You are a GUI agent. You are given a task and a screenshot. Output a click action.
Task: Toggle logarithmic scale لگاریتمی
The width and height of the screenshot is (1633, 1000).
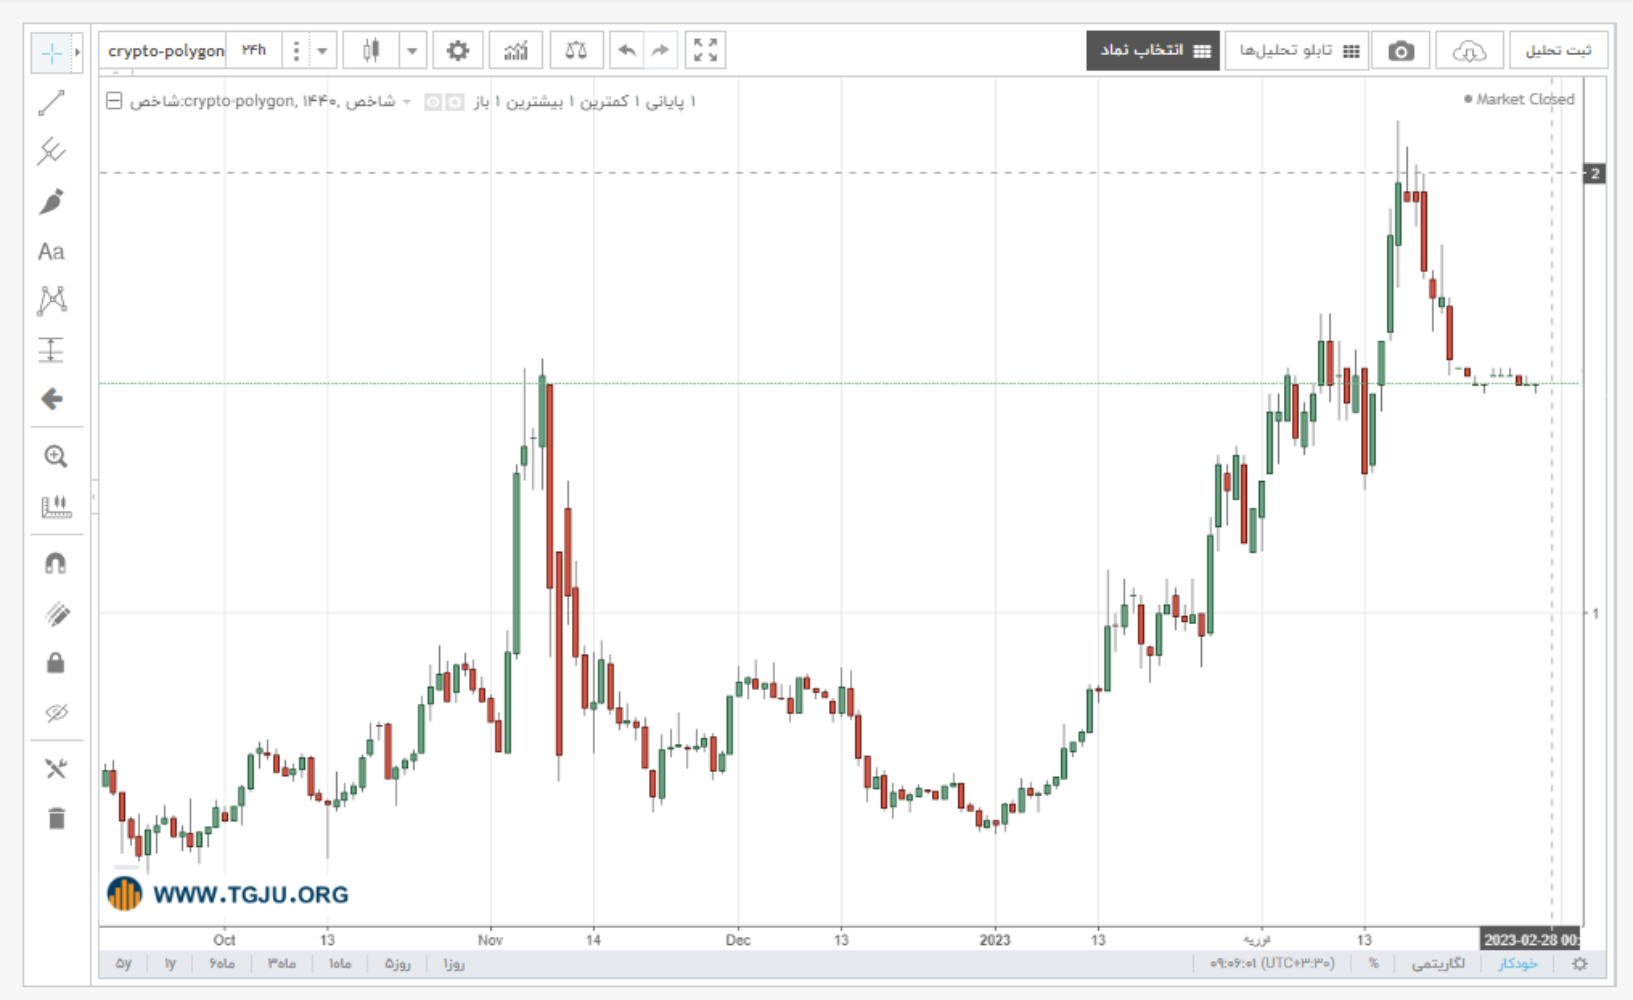(x=1438, y=964)
